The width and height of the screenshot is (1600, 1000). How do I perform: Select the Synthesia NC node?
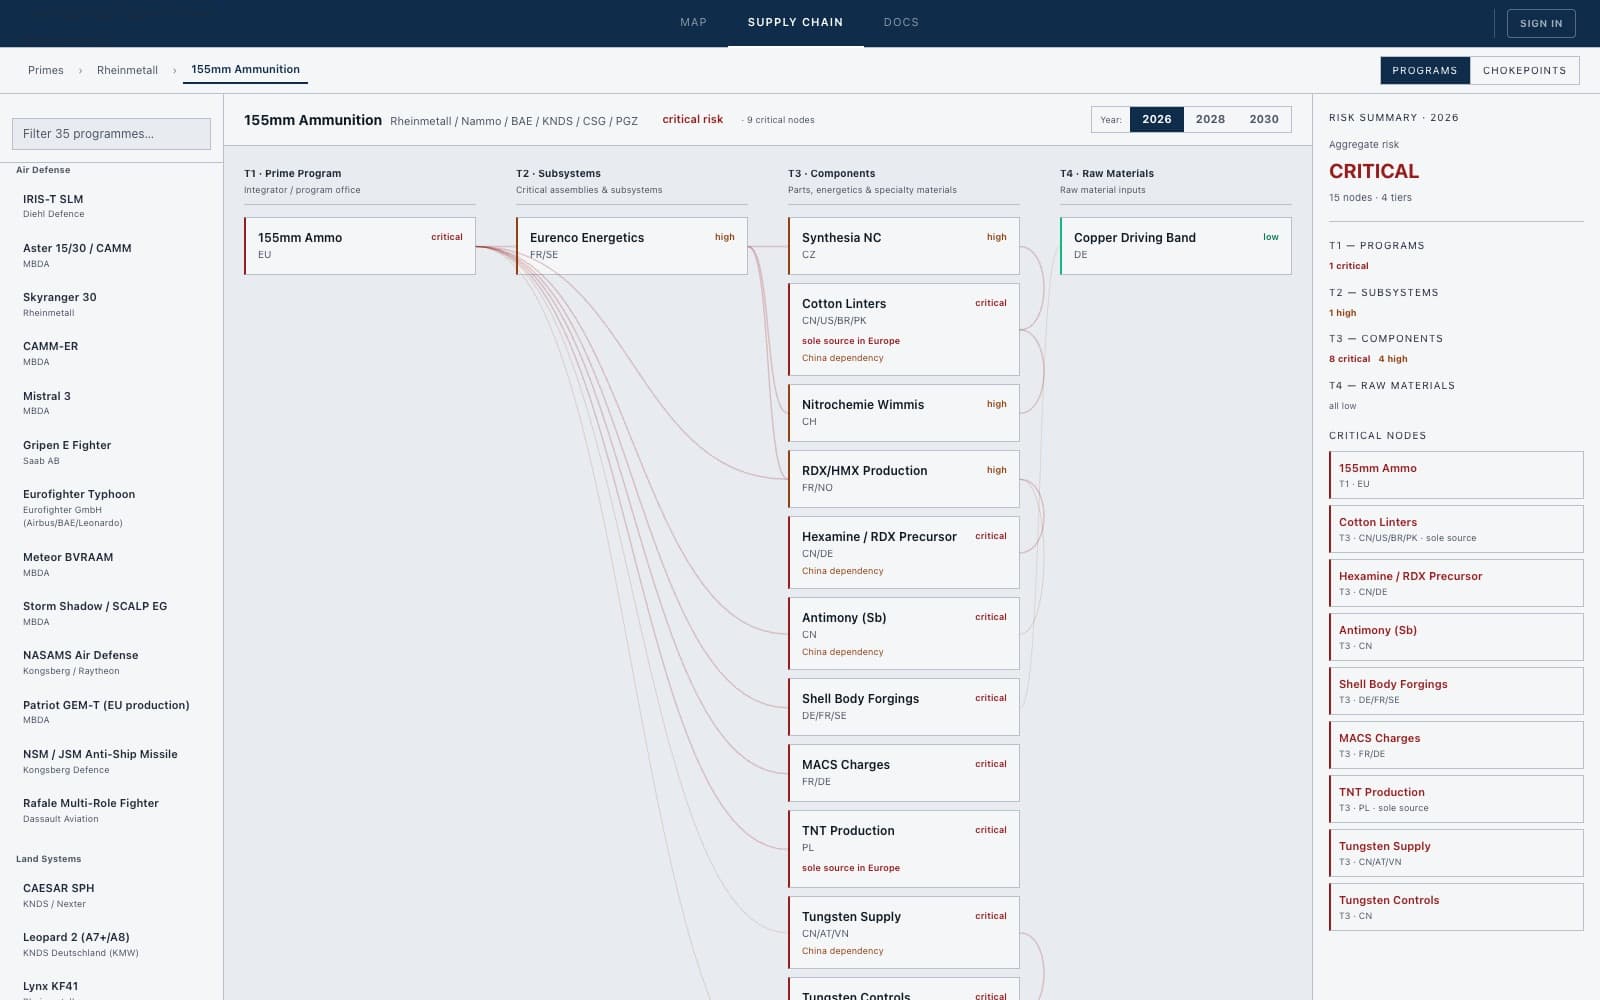(904, 246)
